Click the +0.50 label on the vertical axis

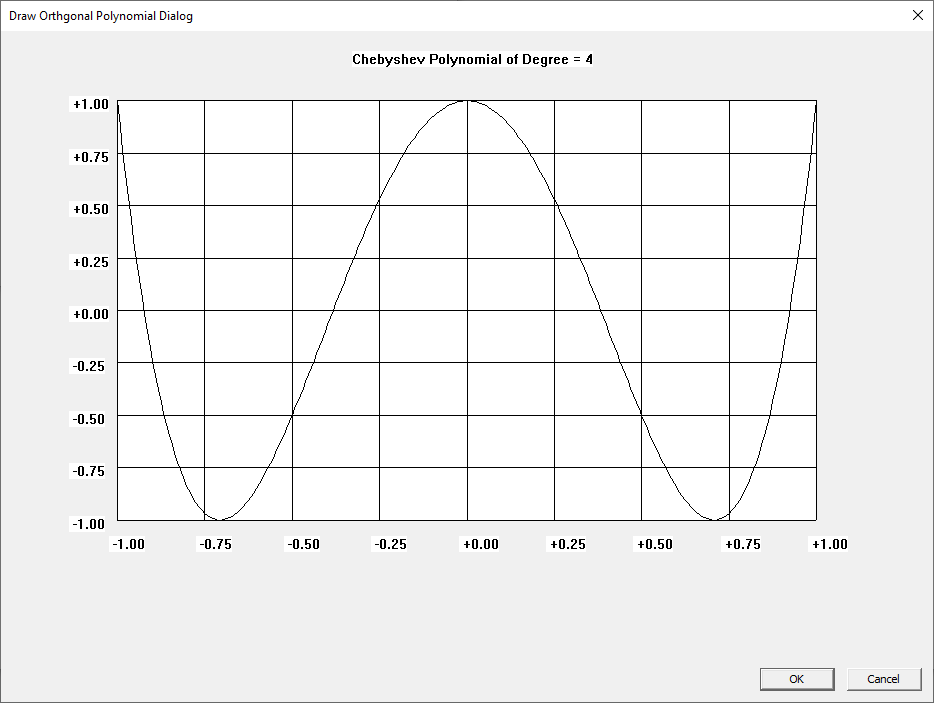coord(91,208)
